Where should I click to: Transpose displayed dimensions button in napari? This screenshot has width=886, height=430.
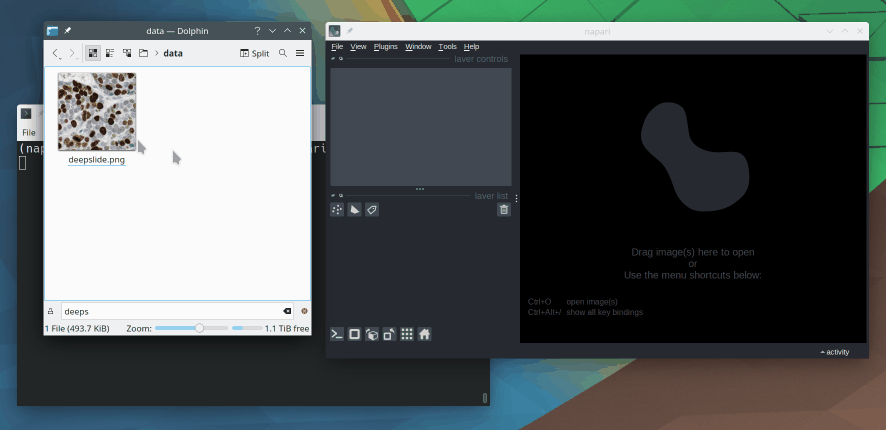click(x=389, y=334)
